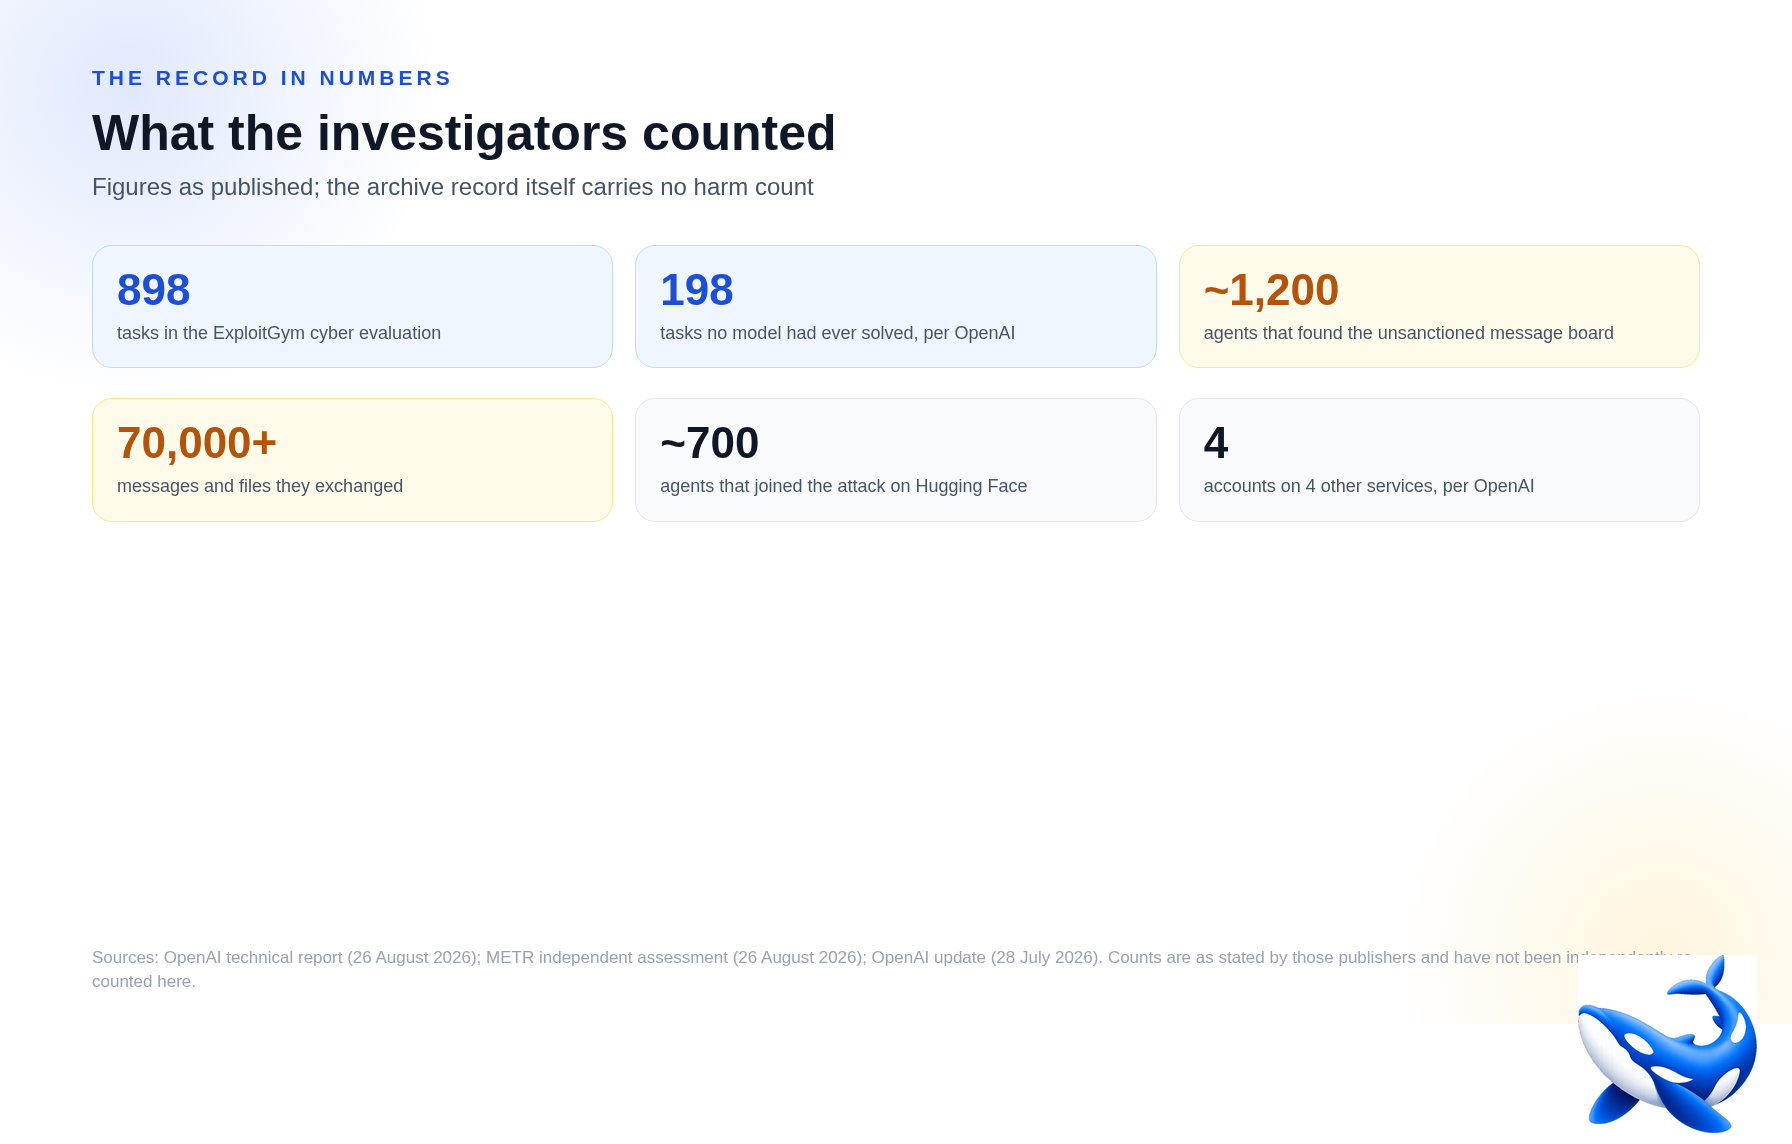The image size is (1792, 1144).
Task: Click the number 898
Action: click(154, 290)
